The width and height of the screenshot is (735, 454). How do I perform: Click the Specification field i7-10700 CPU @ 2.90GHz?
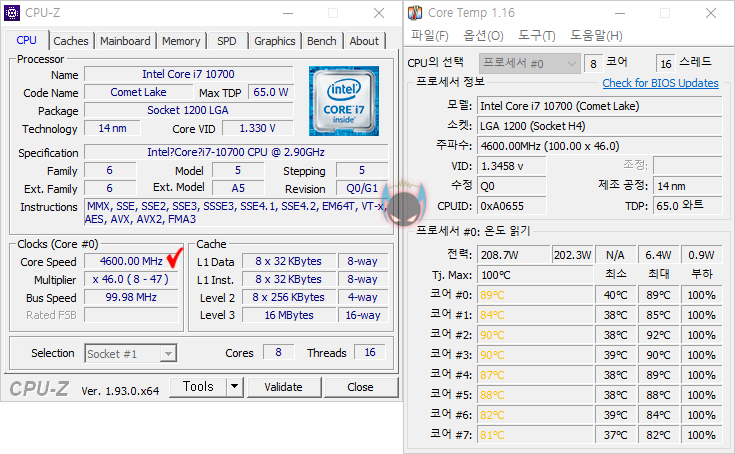[236, 152]
